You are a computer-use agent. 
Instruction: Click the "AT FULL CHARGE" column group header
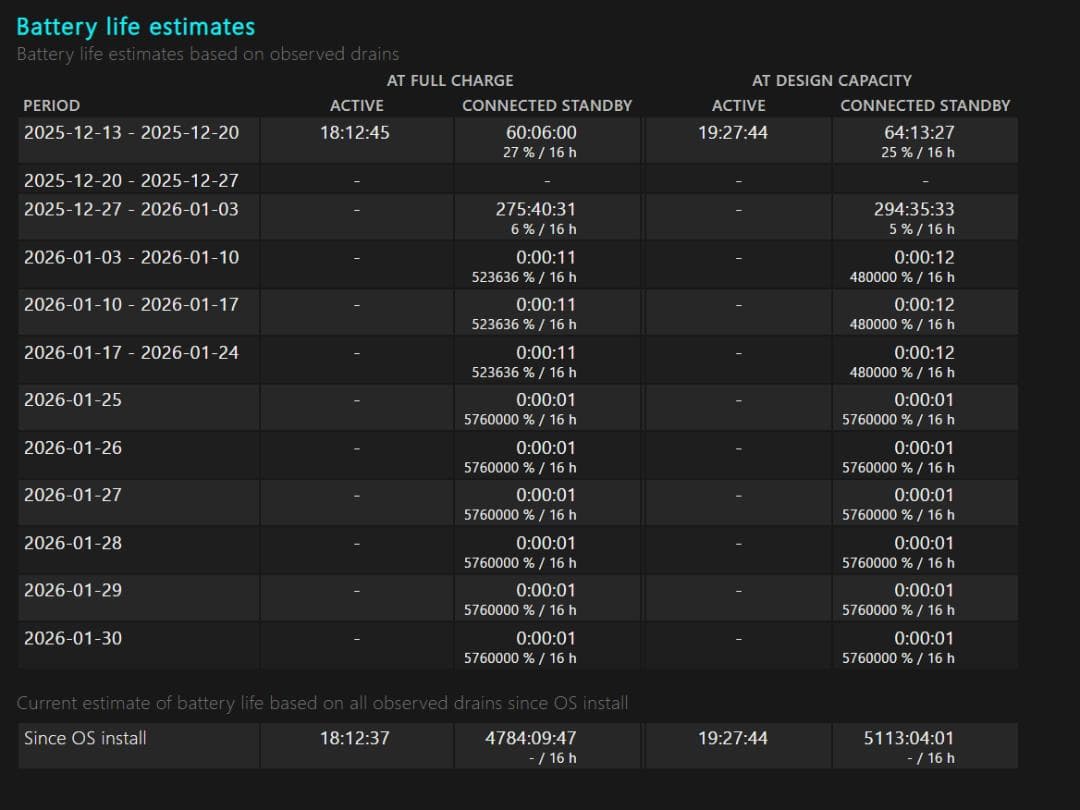450,80
